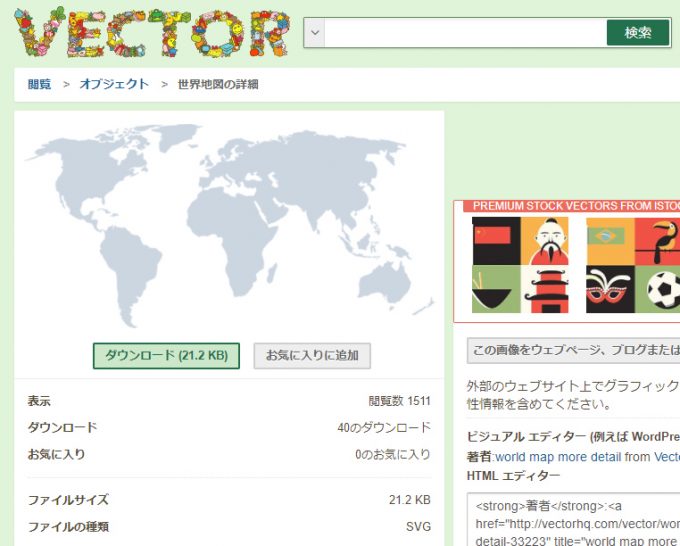Open オブジェクト breadcrumb category
680x546 pixels.
click(114, 85)
